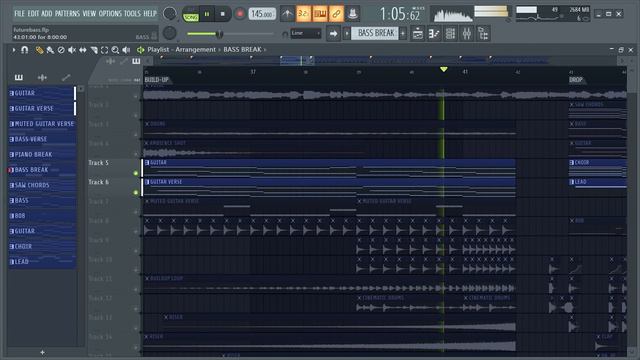Viewport: 640px width, 360px height.
Task: Click the waveform icon above track headers
Action: [x=111, y=61]
